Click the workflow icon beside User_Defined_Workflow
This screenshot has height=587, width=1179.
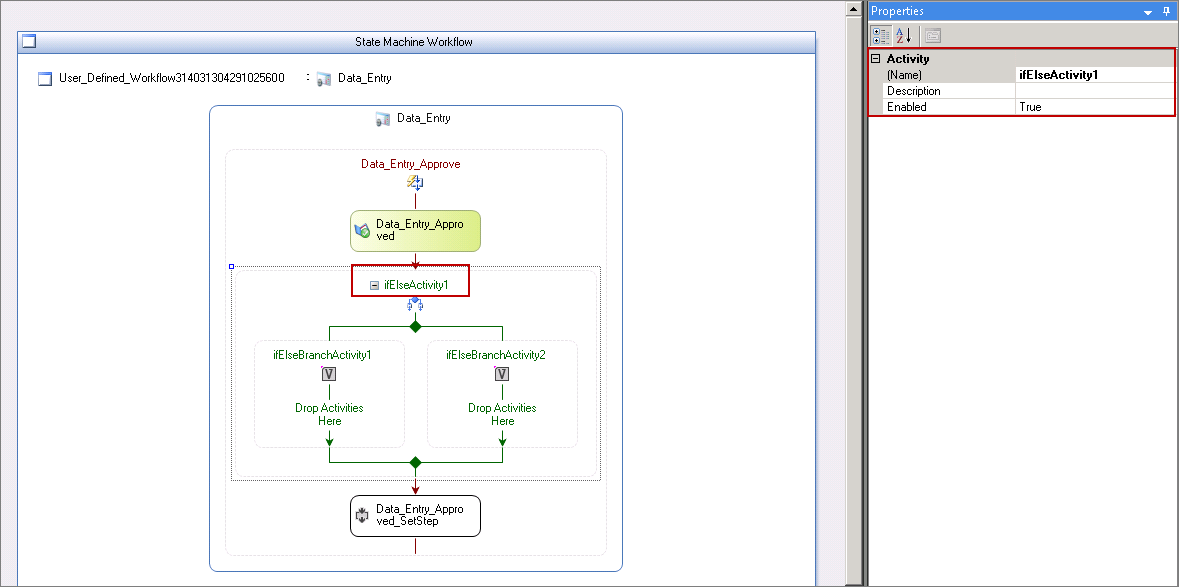45,78
